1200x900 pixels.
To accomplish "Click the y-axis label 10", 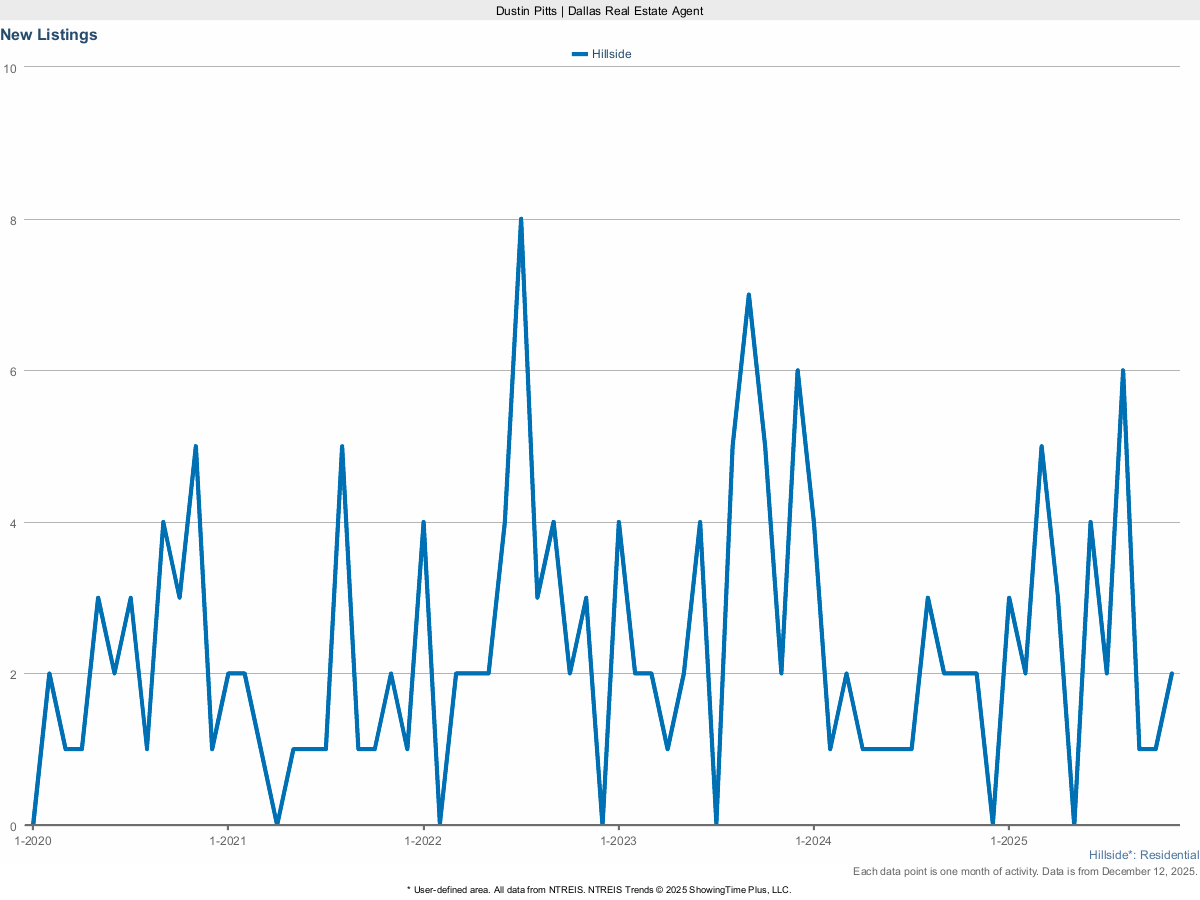I will tap(11, 68).
